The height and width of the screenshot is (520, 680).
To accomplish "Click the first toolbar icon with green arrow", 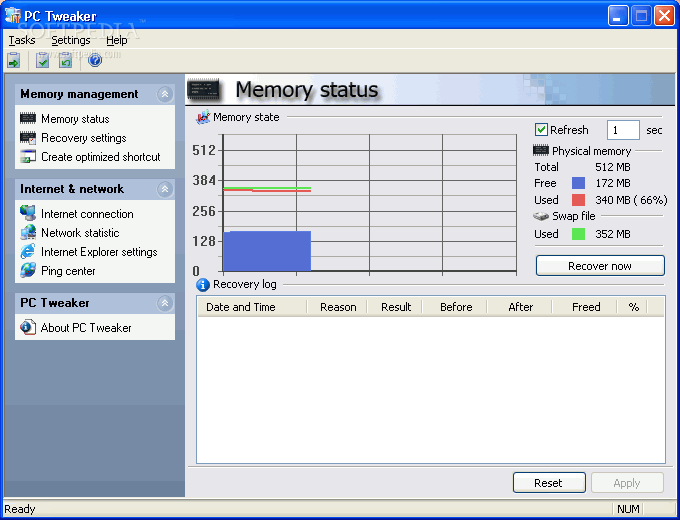I will [13, 60].
